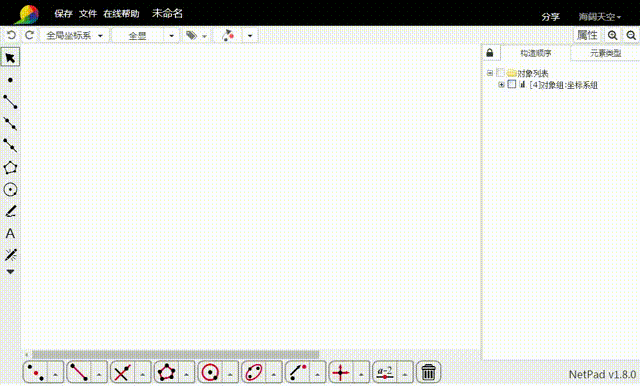
Task: Expand more tools arrow below left sidebar
Action: (10, 272)
